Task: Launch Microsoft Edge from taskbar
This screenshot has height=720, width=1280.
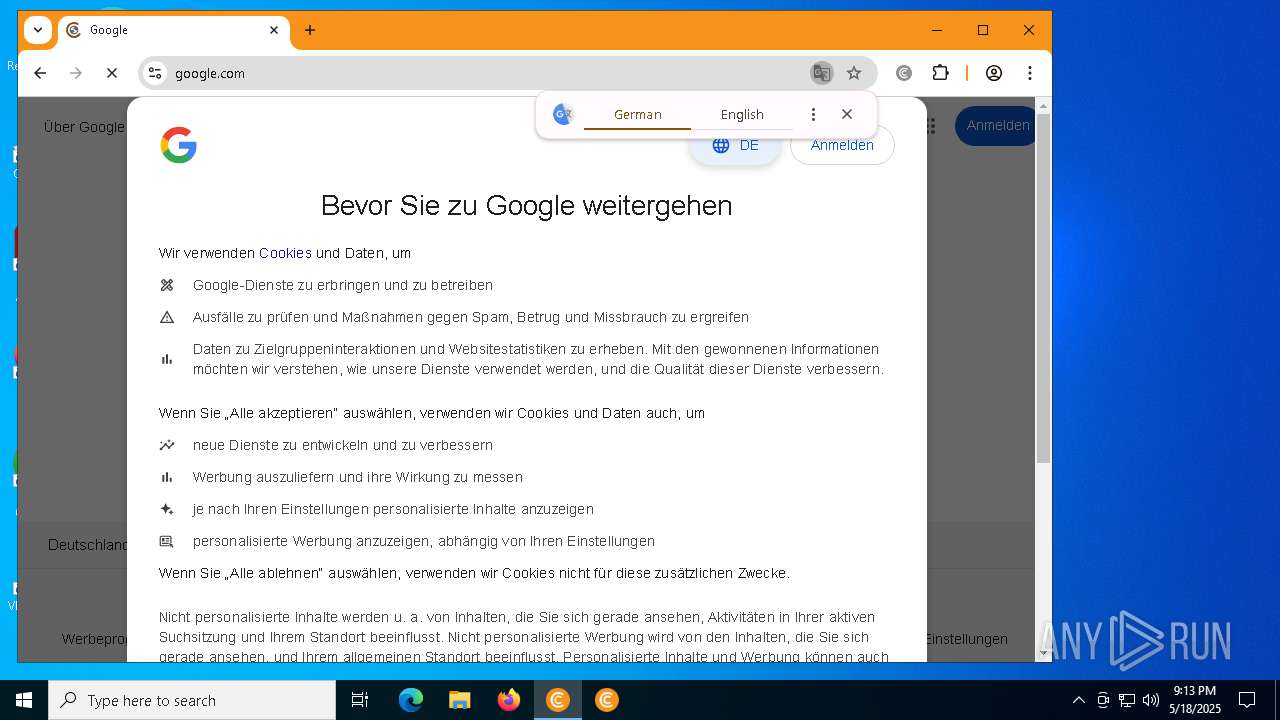Action: (411, 700)
